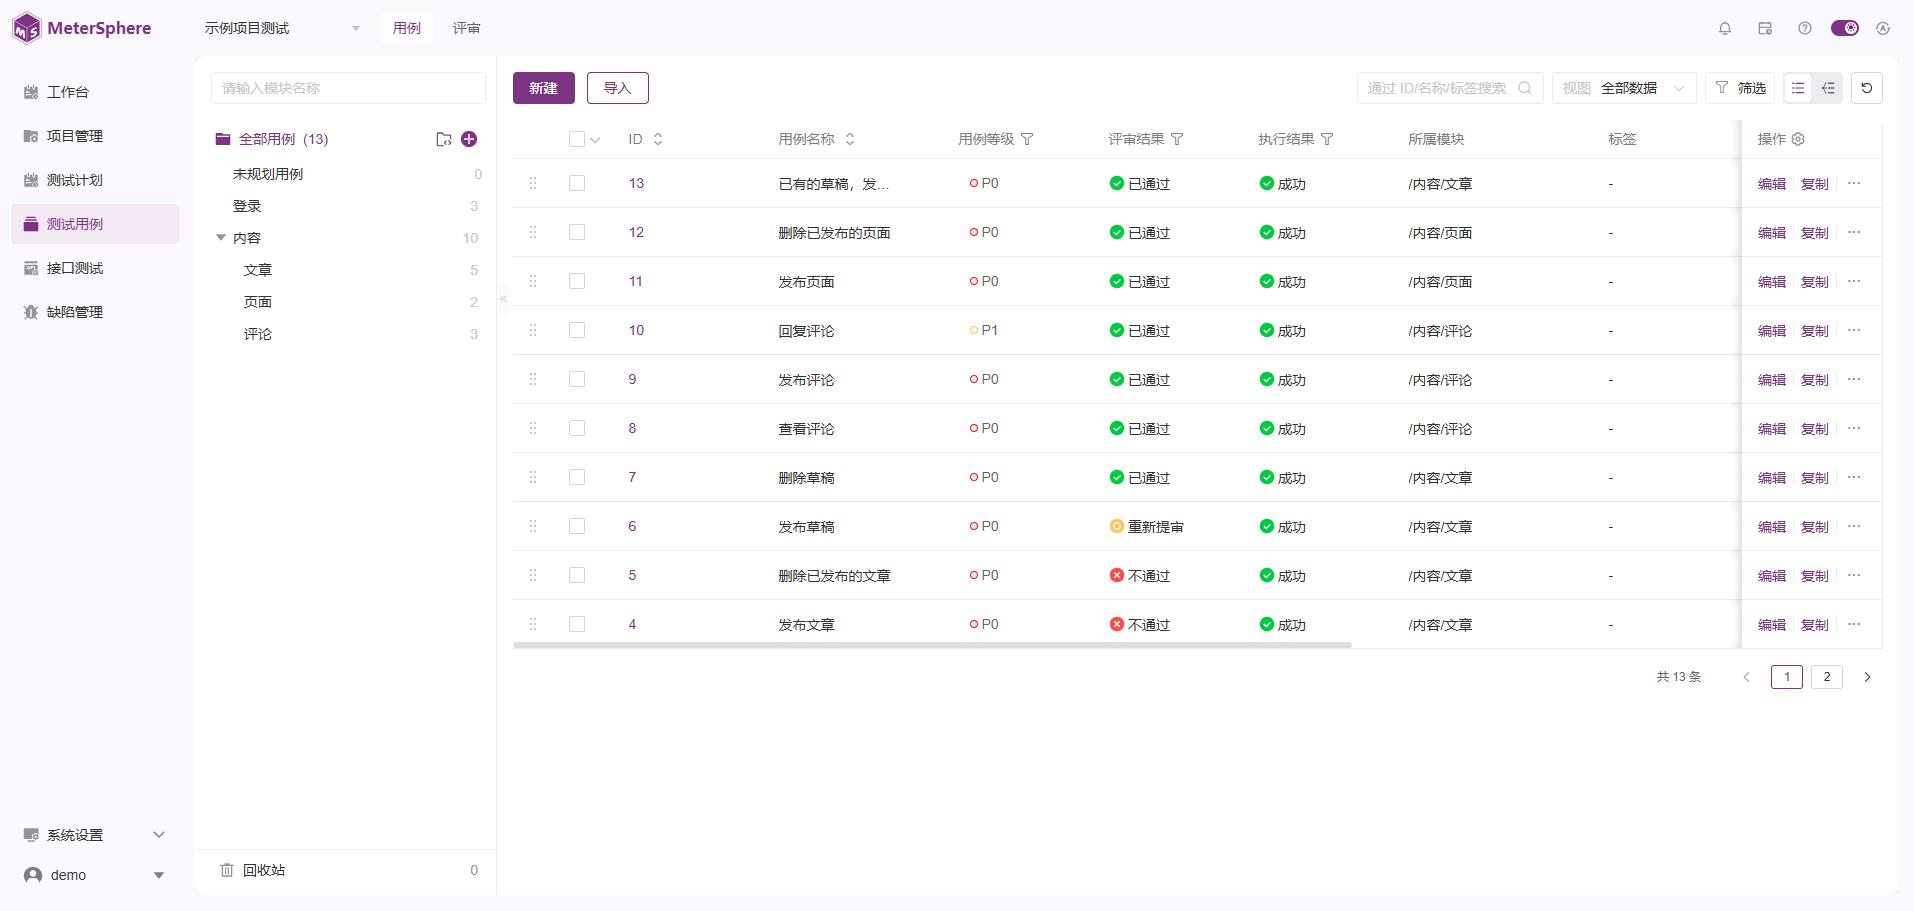This screenshot has height=911, width=1914.
Task: Open the notifications bell
Action: pyautogui.click(x=1725, y=28)
